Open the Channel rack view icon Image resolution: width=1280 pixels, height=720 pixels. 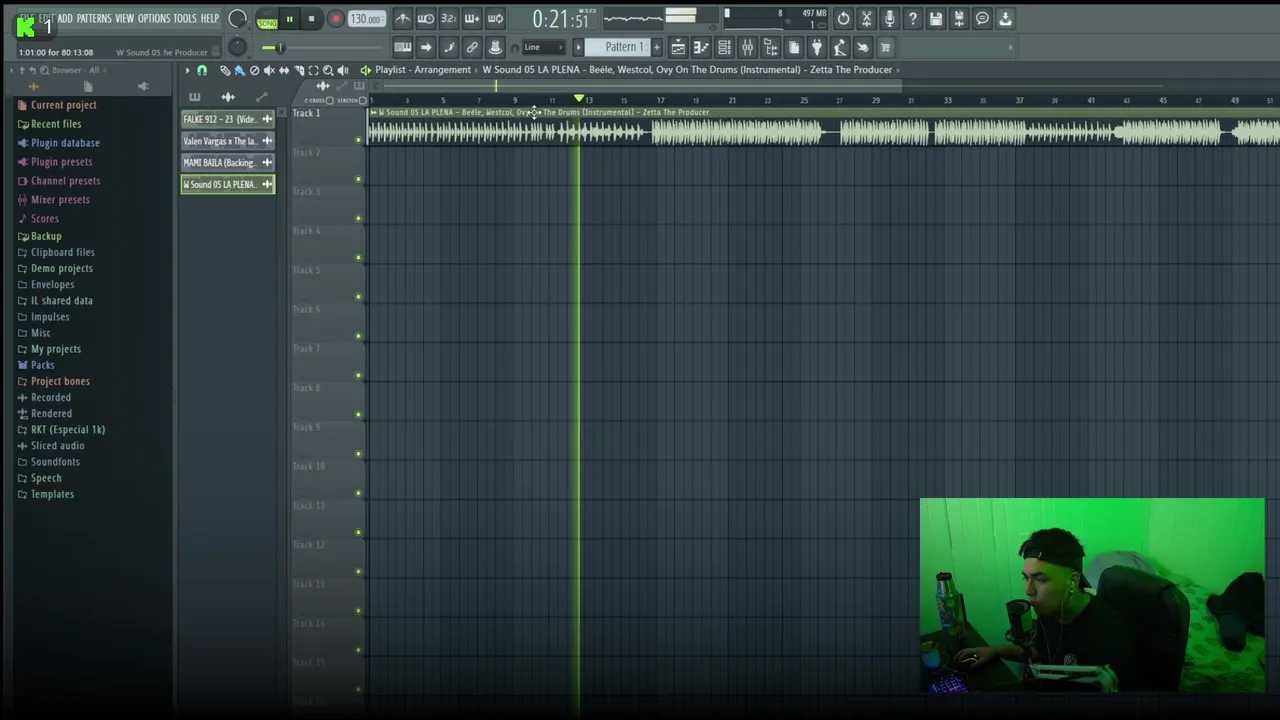(724, 47)
